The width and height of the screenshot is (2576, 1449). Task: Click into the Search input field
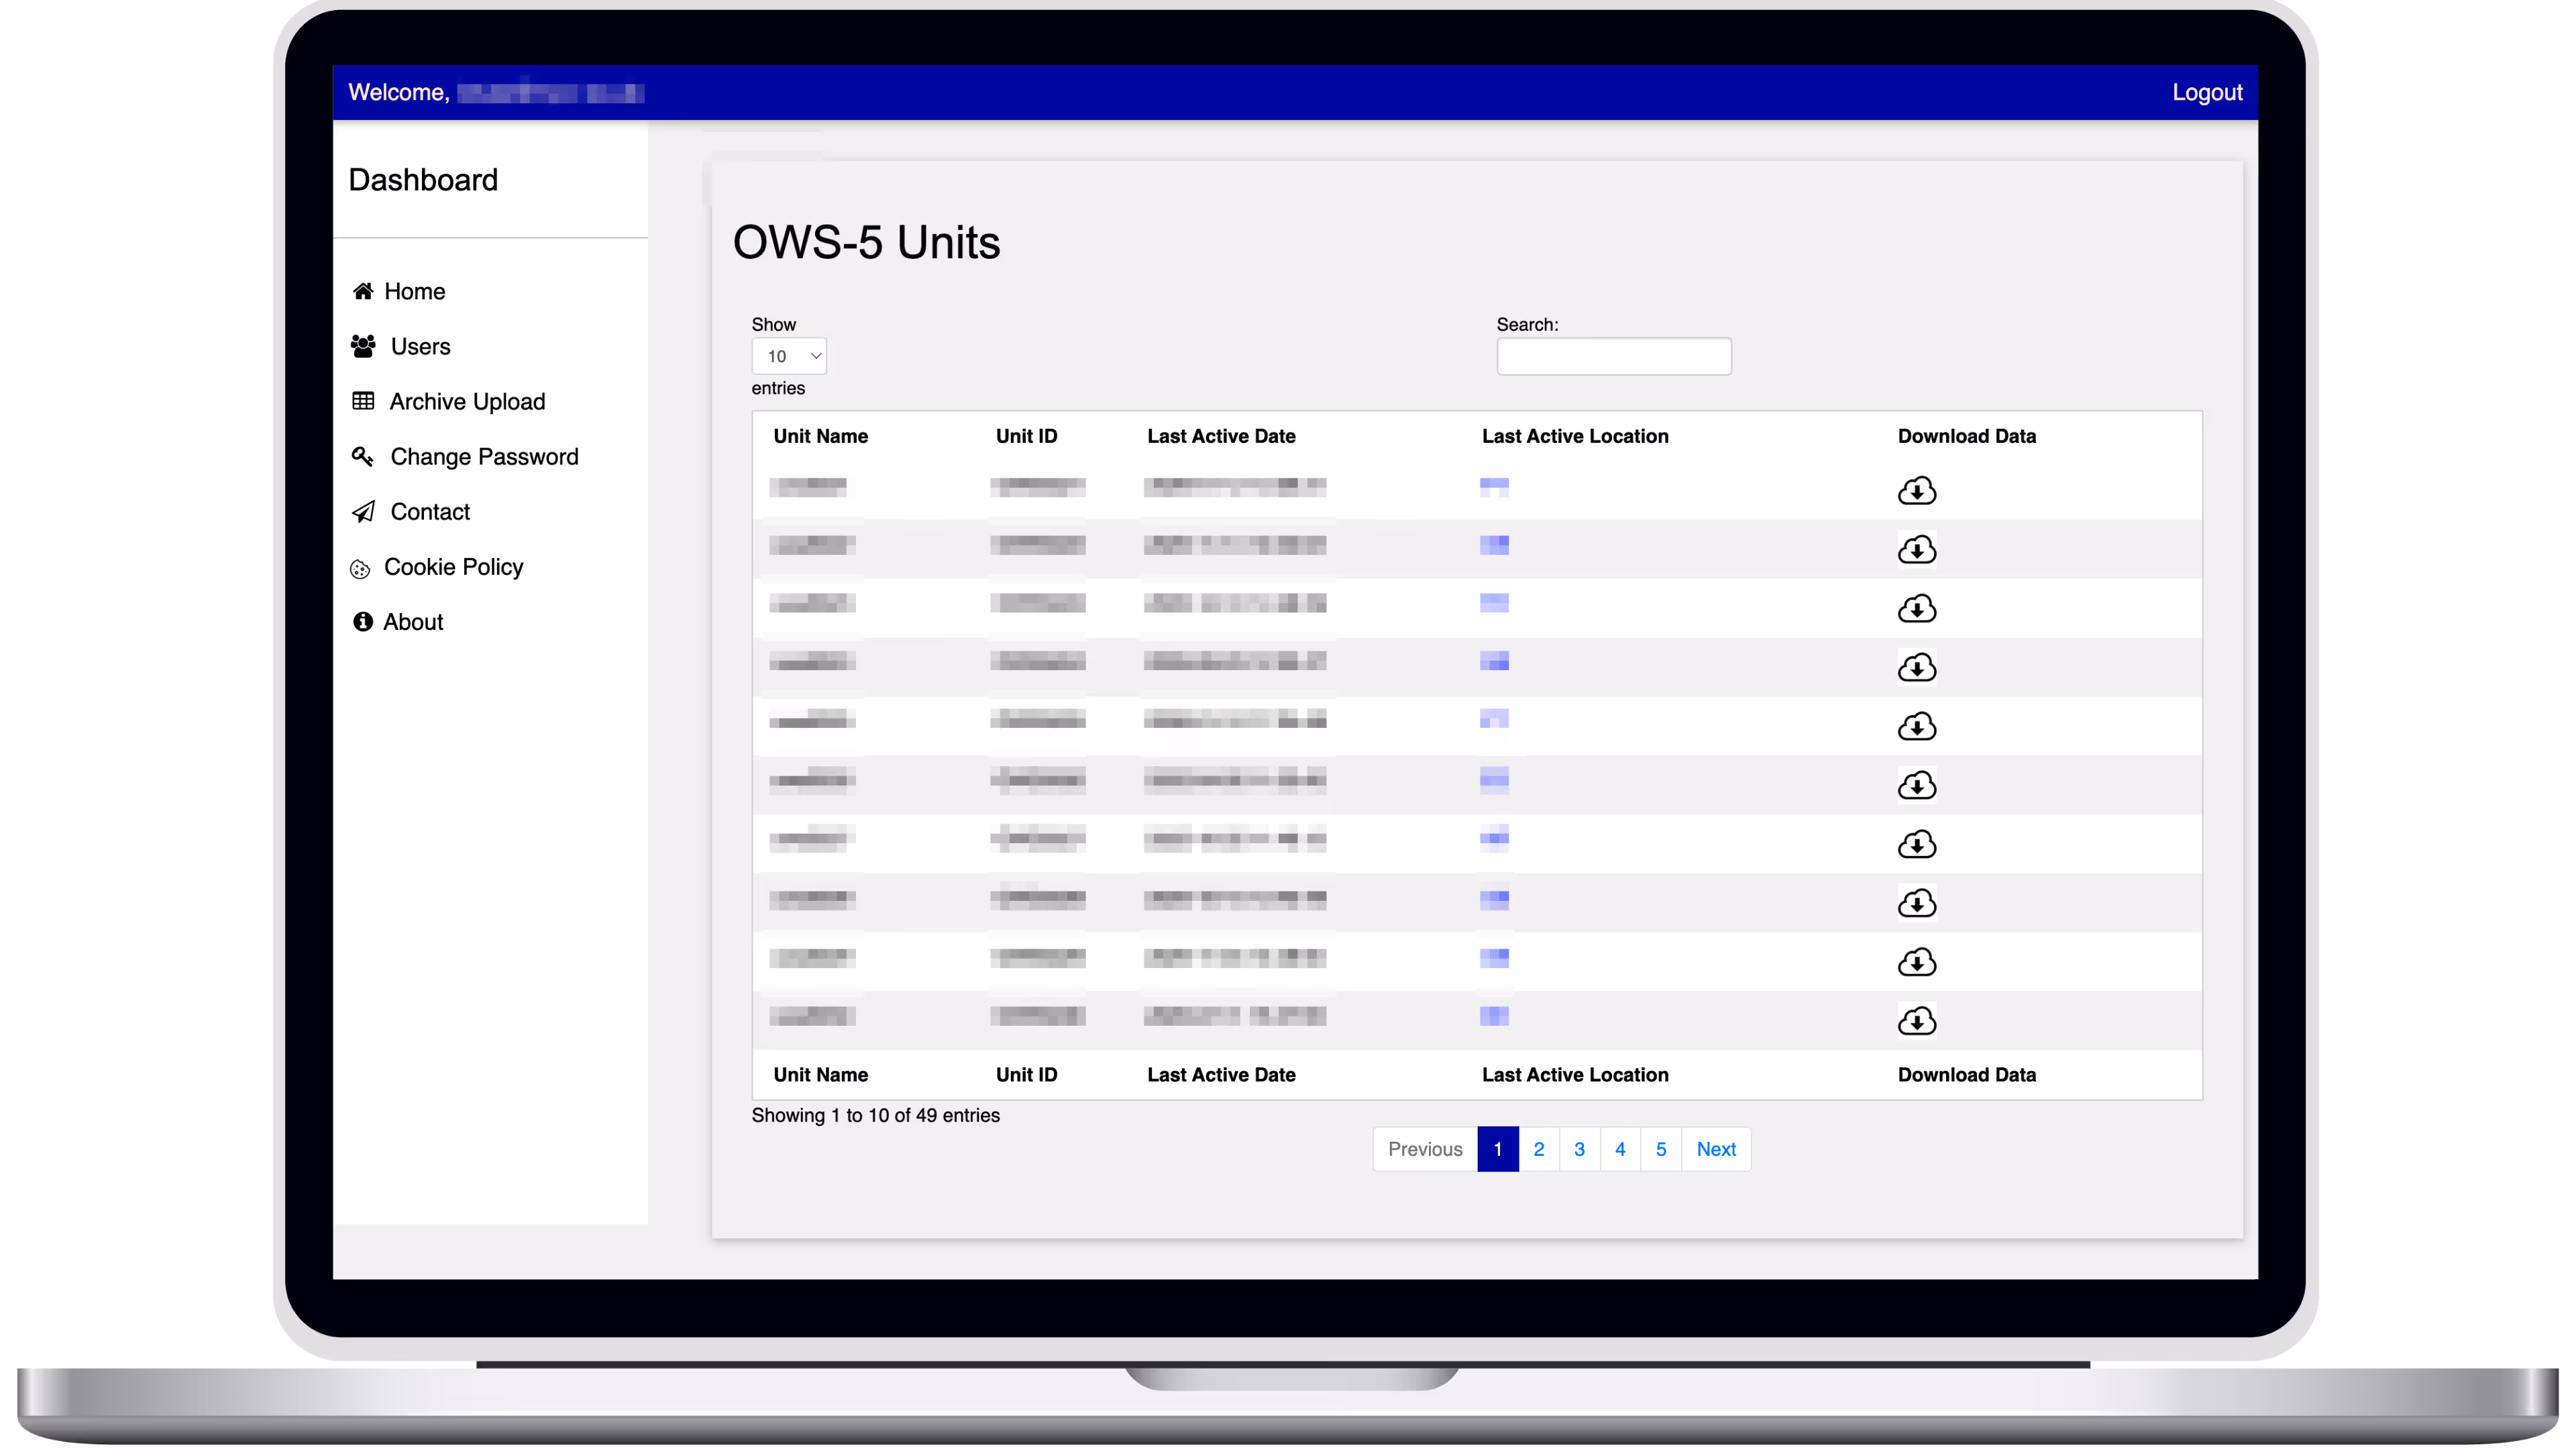coord(1613,356)
